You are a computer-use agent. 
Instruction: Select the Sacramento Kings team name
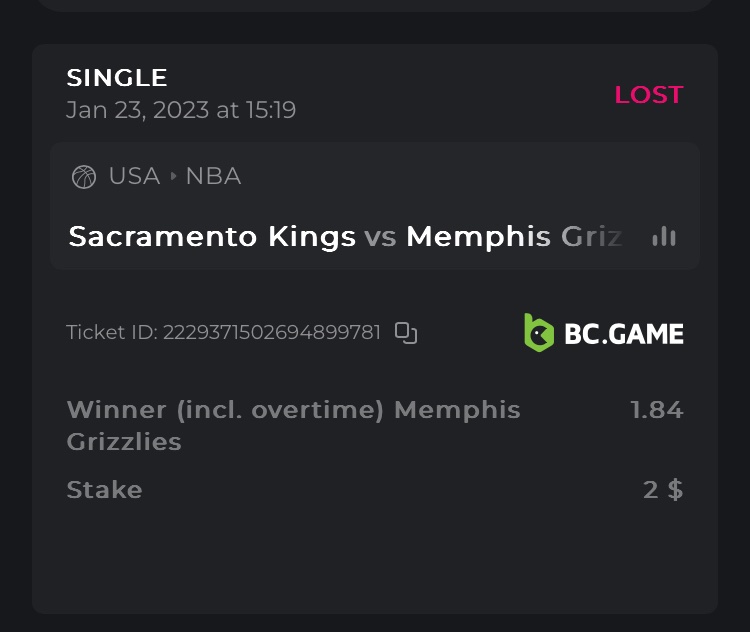click(212, 237)
